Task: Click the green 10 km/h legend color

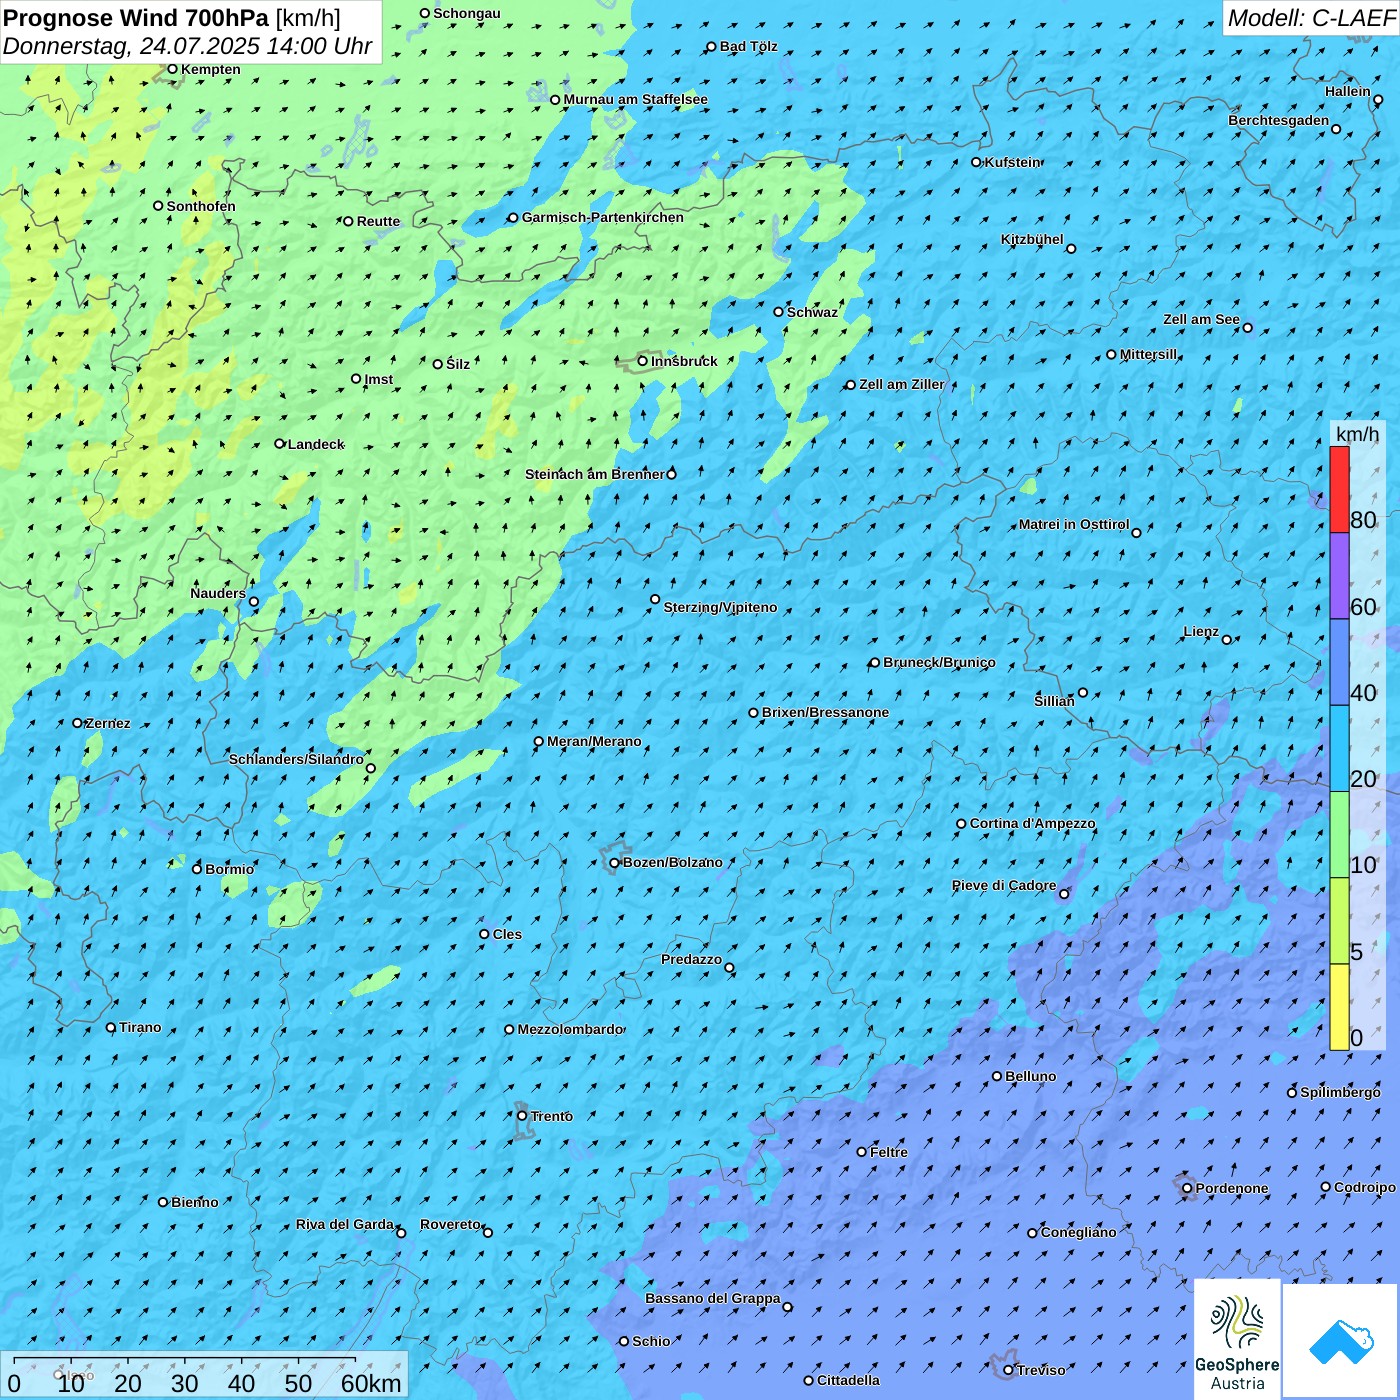Action: point(1339,835)
